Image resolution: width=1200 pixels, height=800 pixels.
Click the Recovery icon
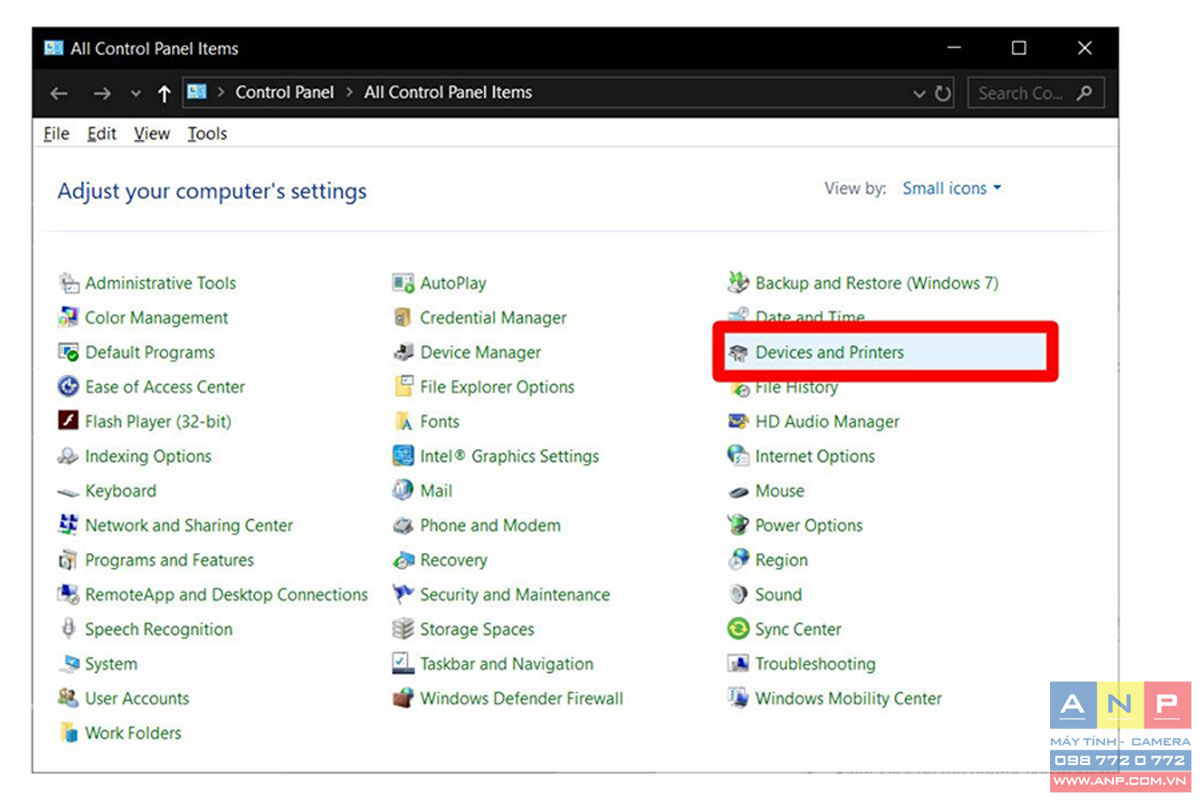point(403,560)
